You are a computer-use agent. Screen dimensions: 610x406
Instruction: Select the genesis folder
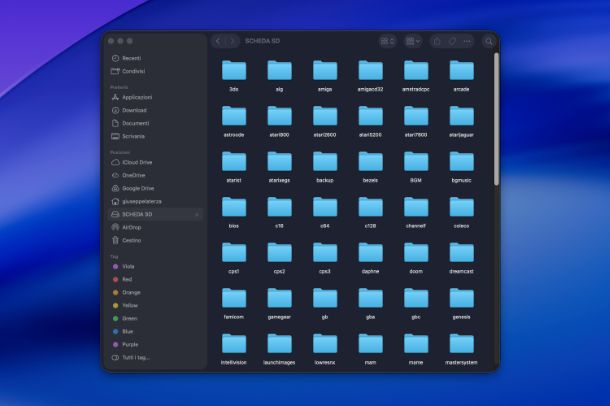(461, 303)
